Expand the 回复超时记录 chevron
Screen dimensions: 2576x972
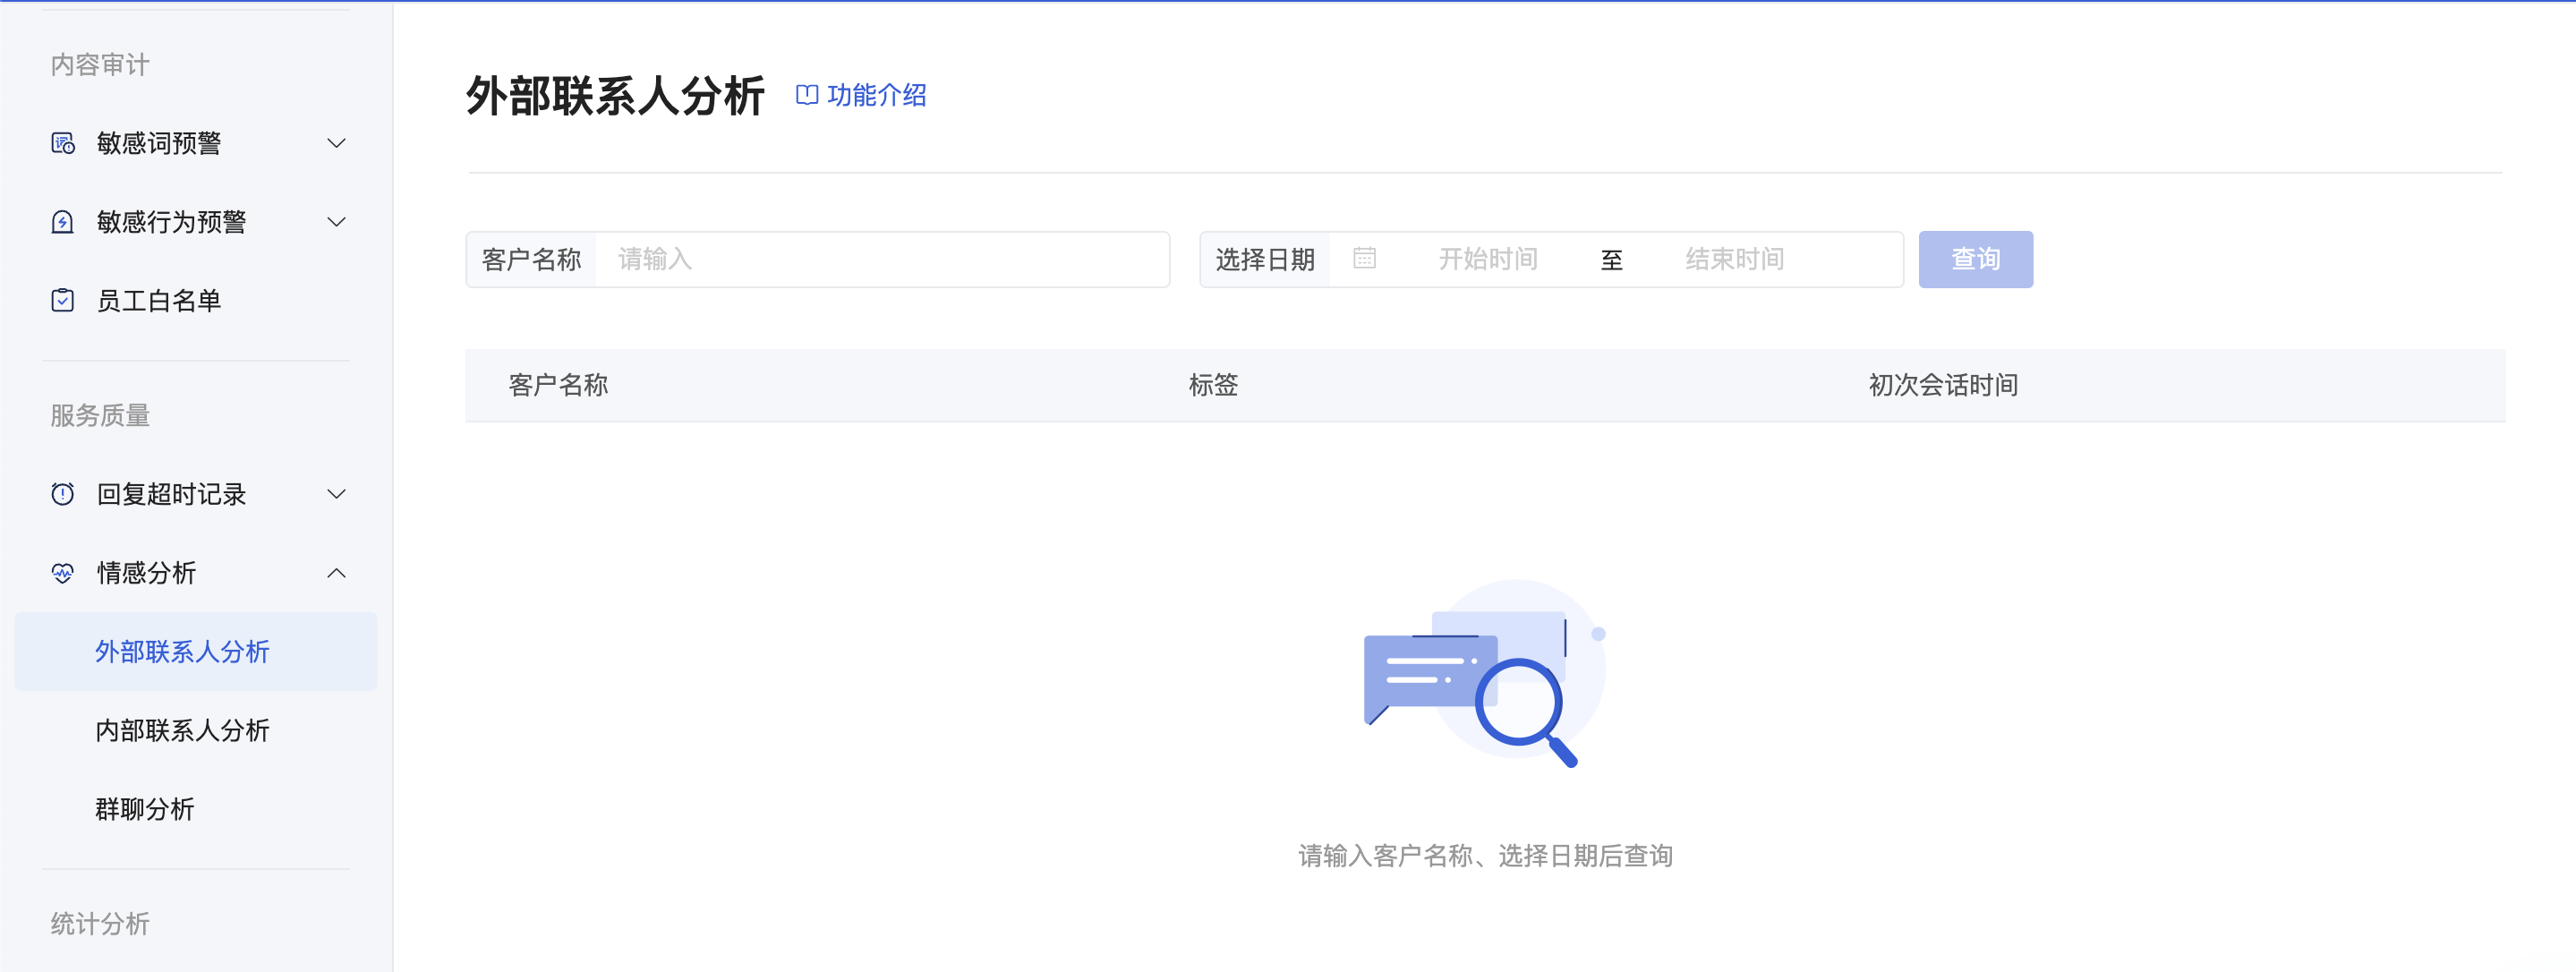pos(337,494)
